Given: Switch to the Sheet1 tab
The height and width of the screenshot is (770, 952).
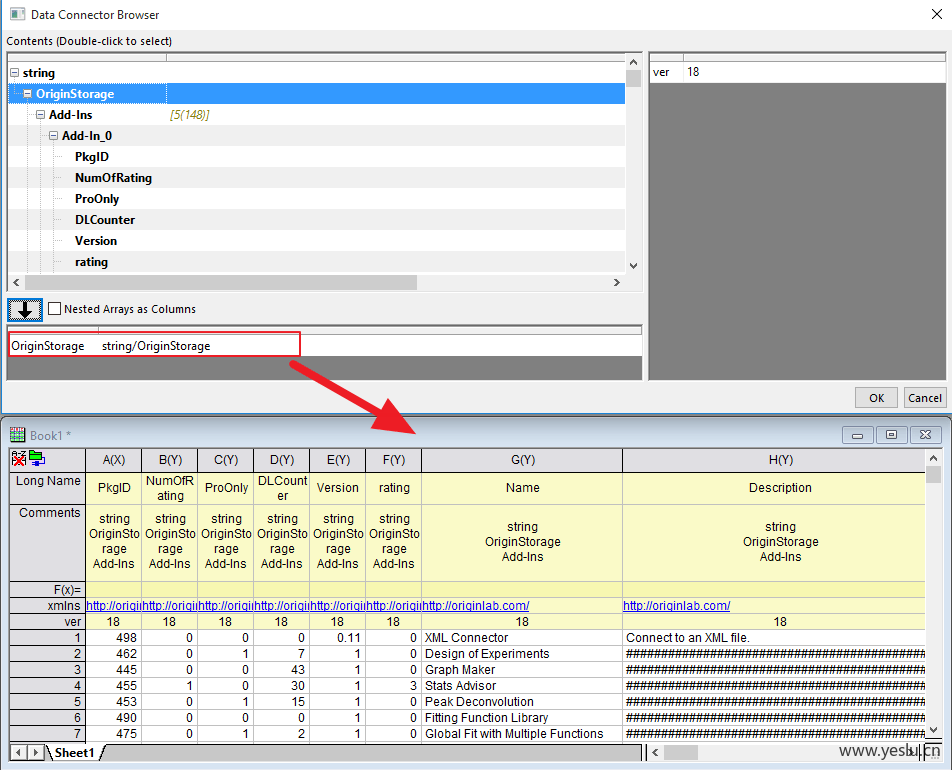Looking at the screenshot, I should (75, 752).
